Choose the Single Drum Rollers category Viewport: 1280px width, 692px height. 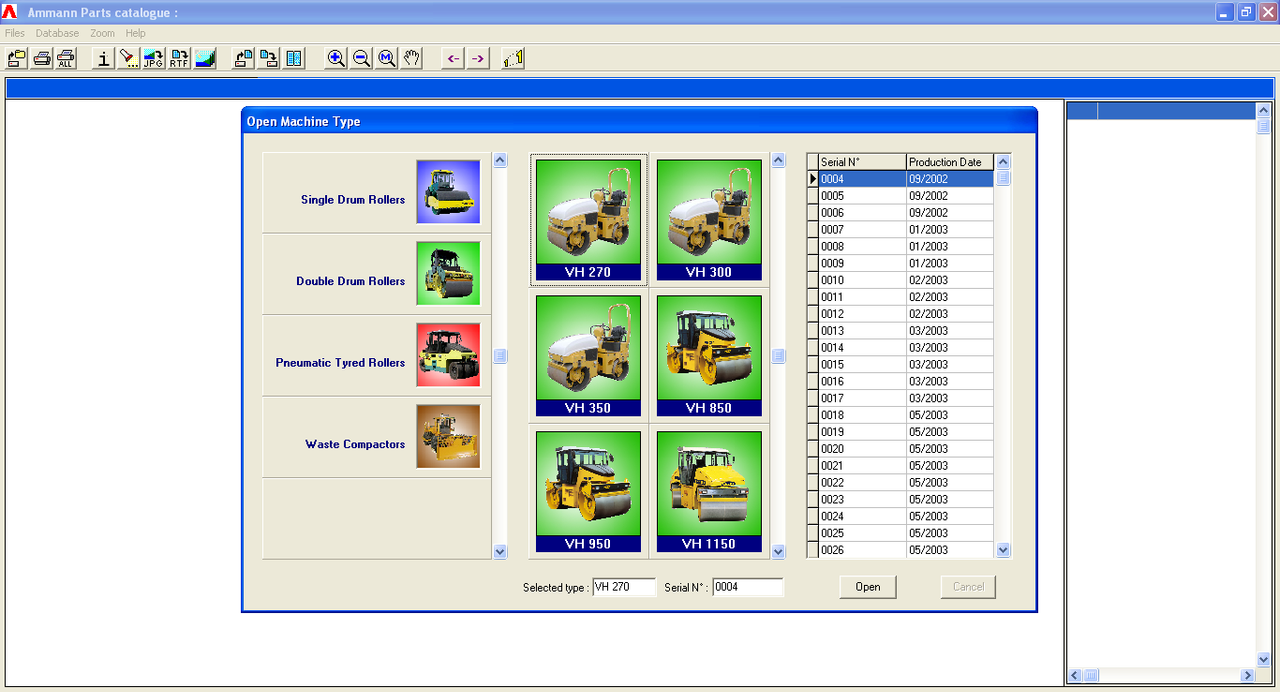click(x=377, y=193)
